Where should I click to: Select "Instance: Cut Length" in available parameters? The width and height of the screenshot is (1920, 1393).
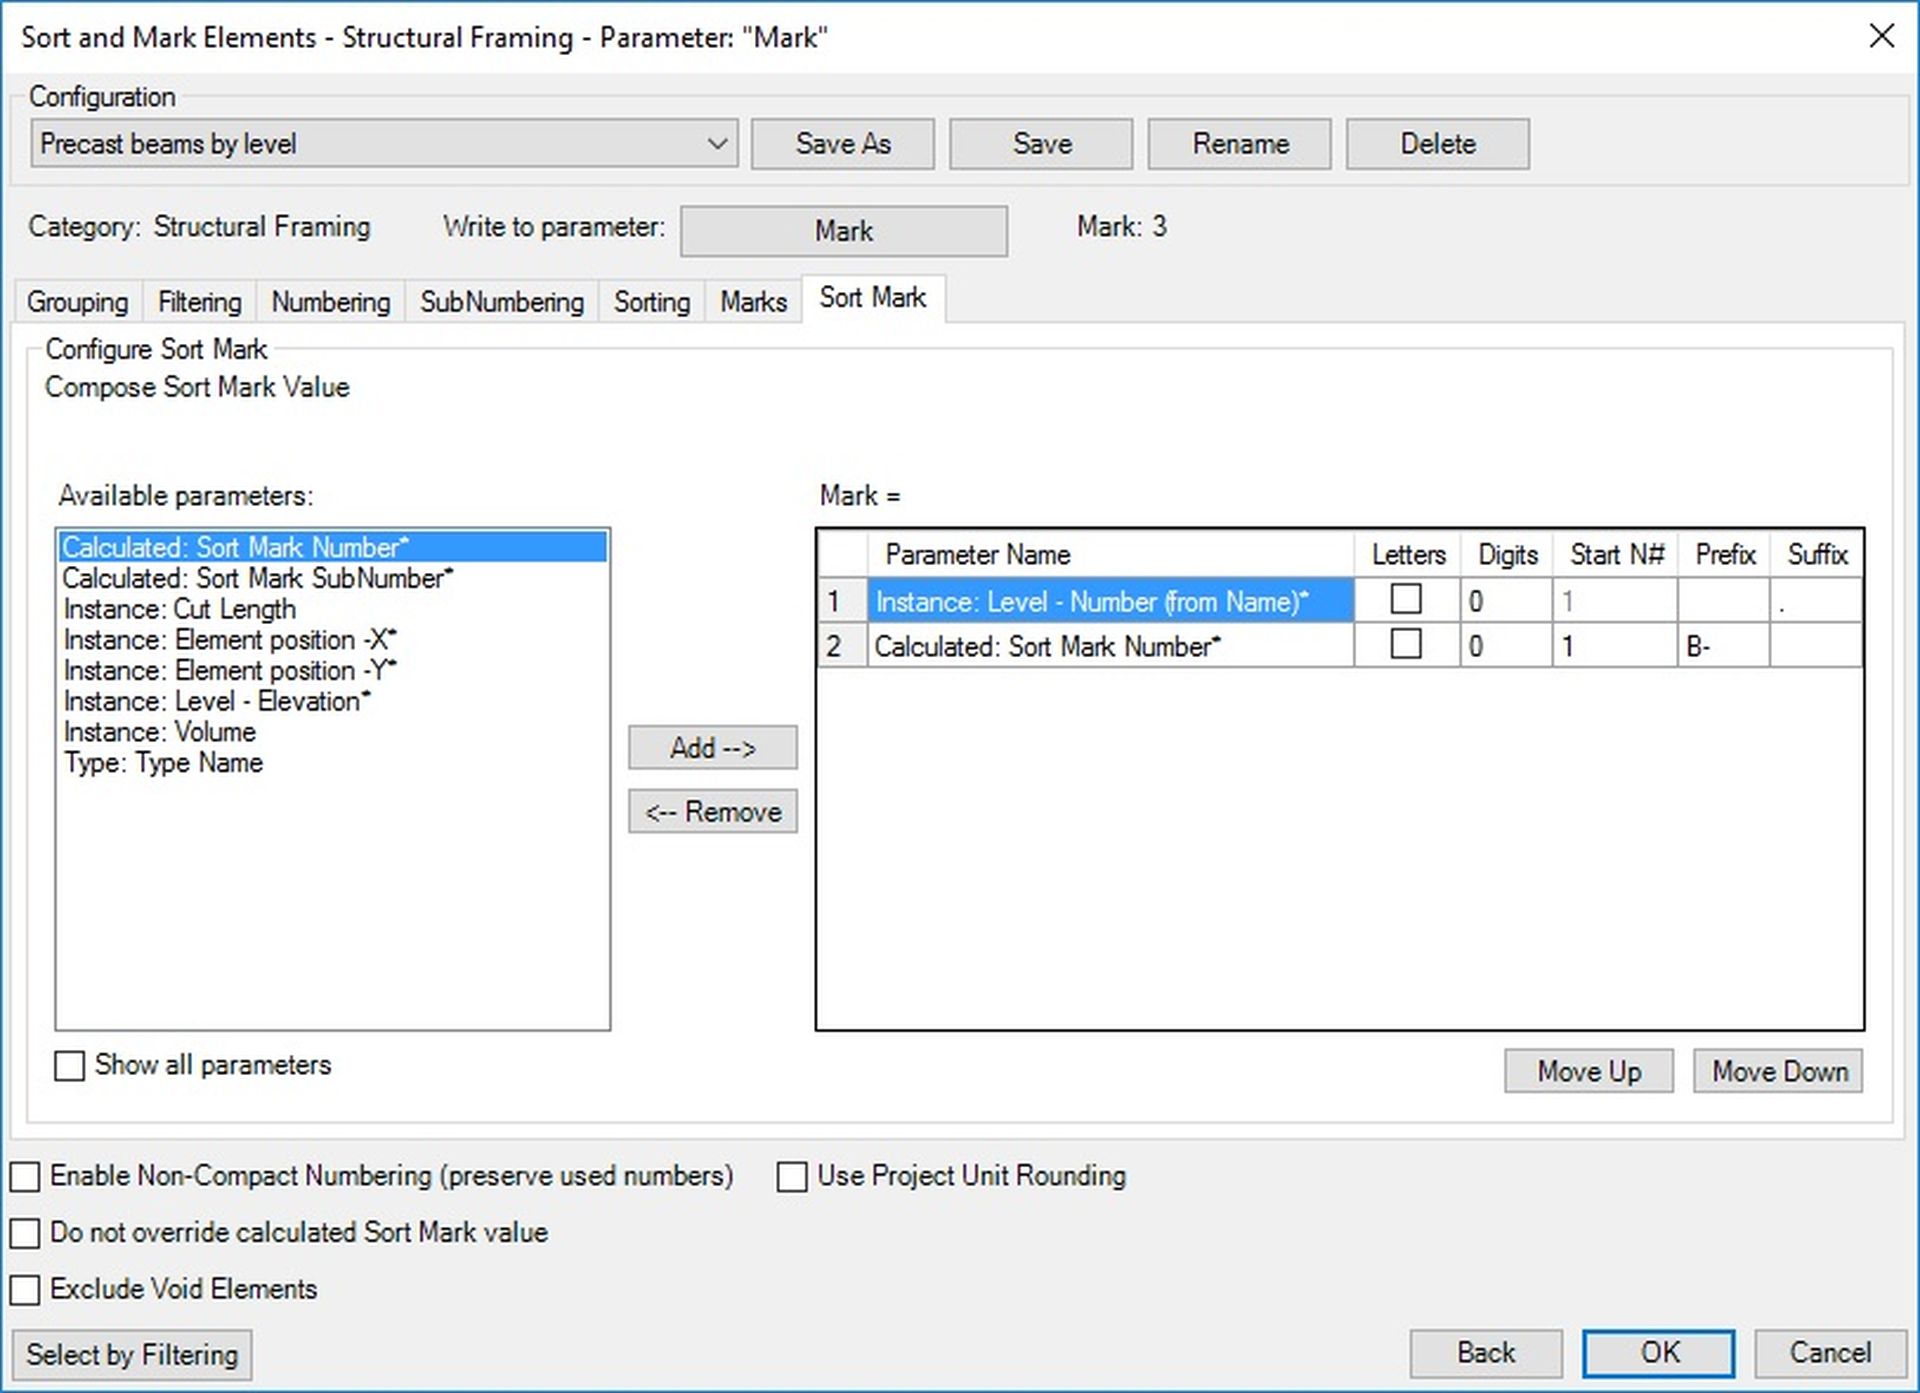tap(180, 609)
